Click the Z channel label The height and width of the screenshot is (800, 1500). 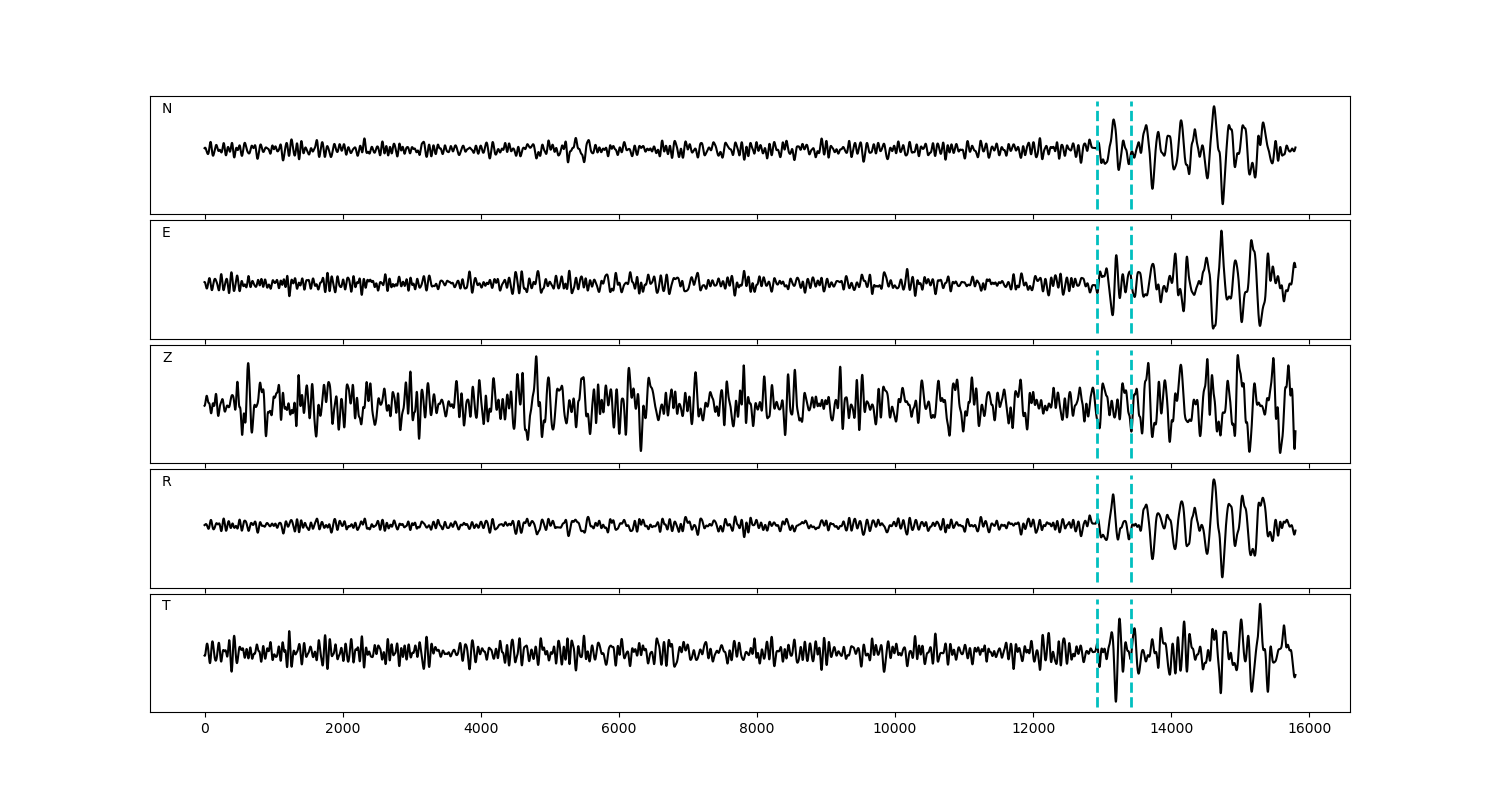click(167, 358)
